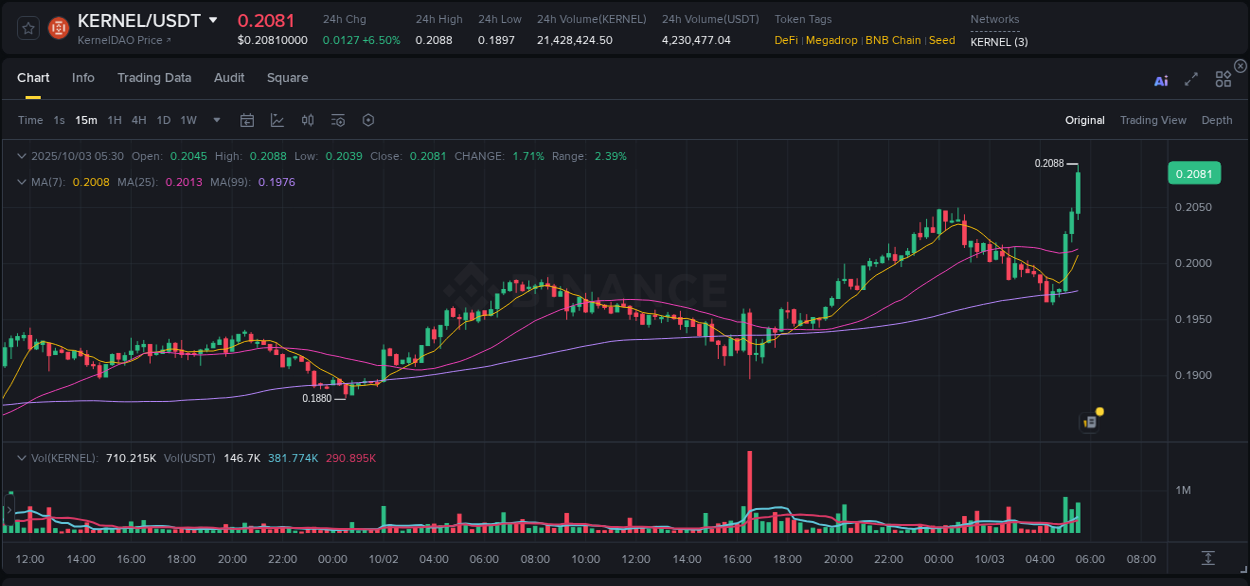Open the KERNEL/USDT pair dropdown

(211, 20)
